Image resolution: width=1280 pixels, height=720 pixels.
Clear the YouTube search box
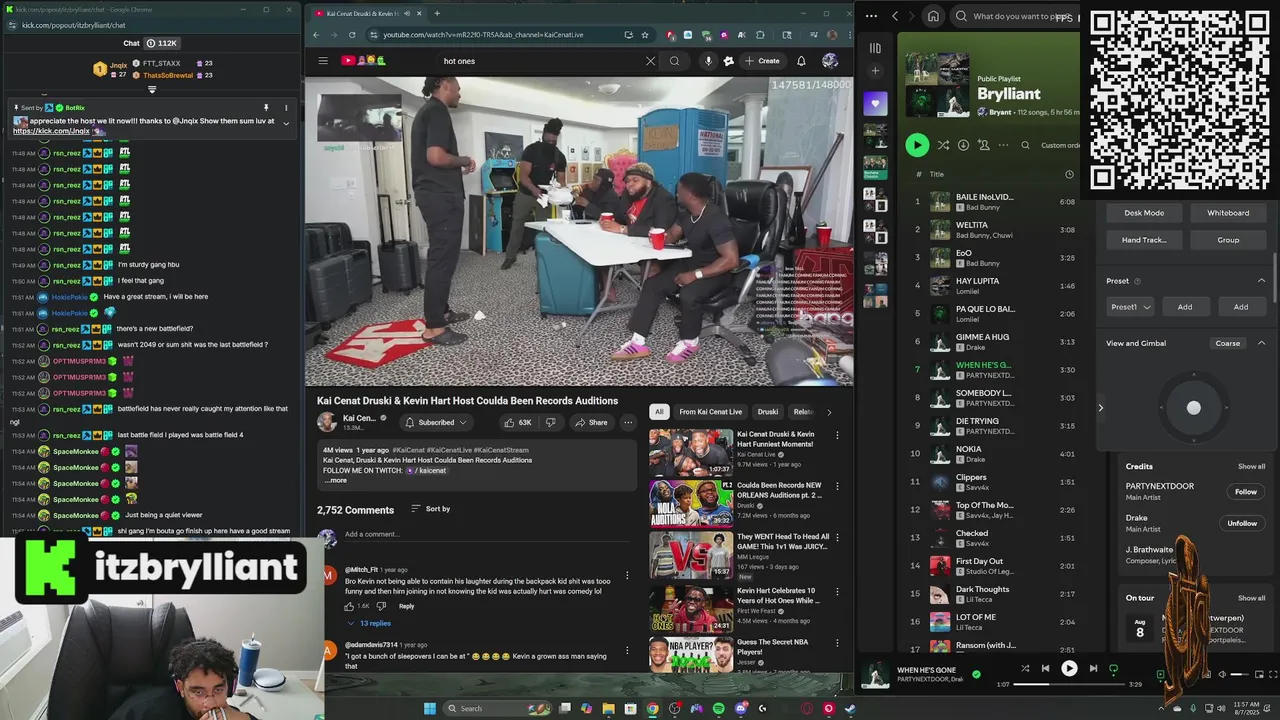pyautogui.click(x=650, y=61)
